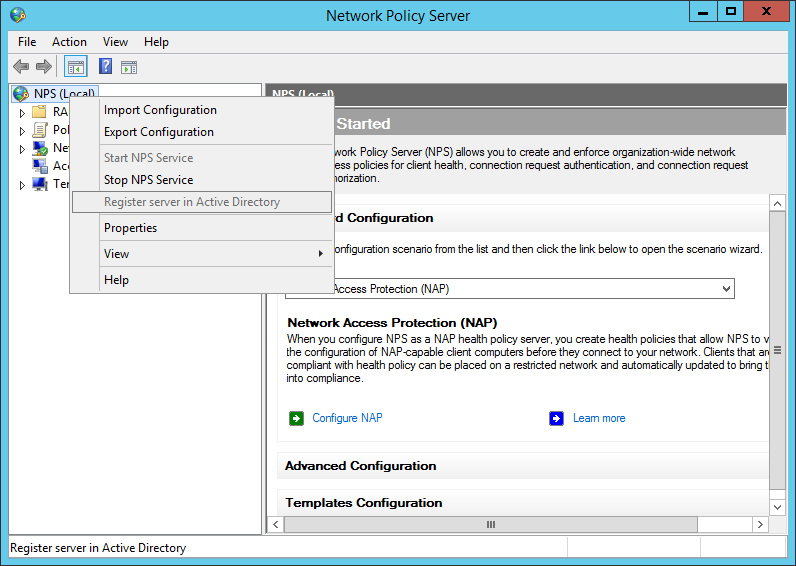Image resolution: width=796 pixels, height=566 pixels.
Task: Click the Policies scroll icon in tree
Action: point(39,130)
